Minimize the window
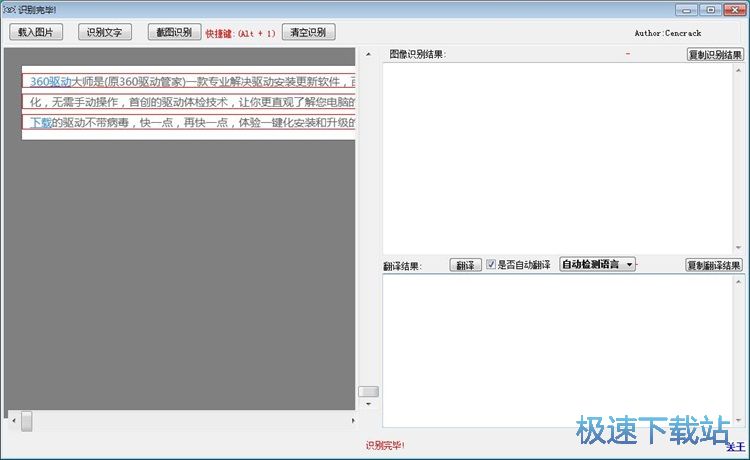 pos(686,10)
